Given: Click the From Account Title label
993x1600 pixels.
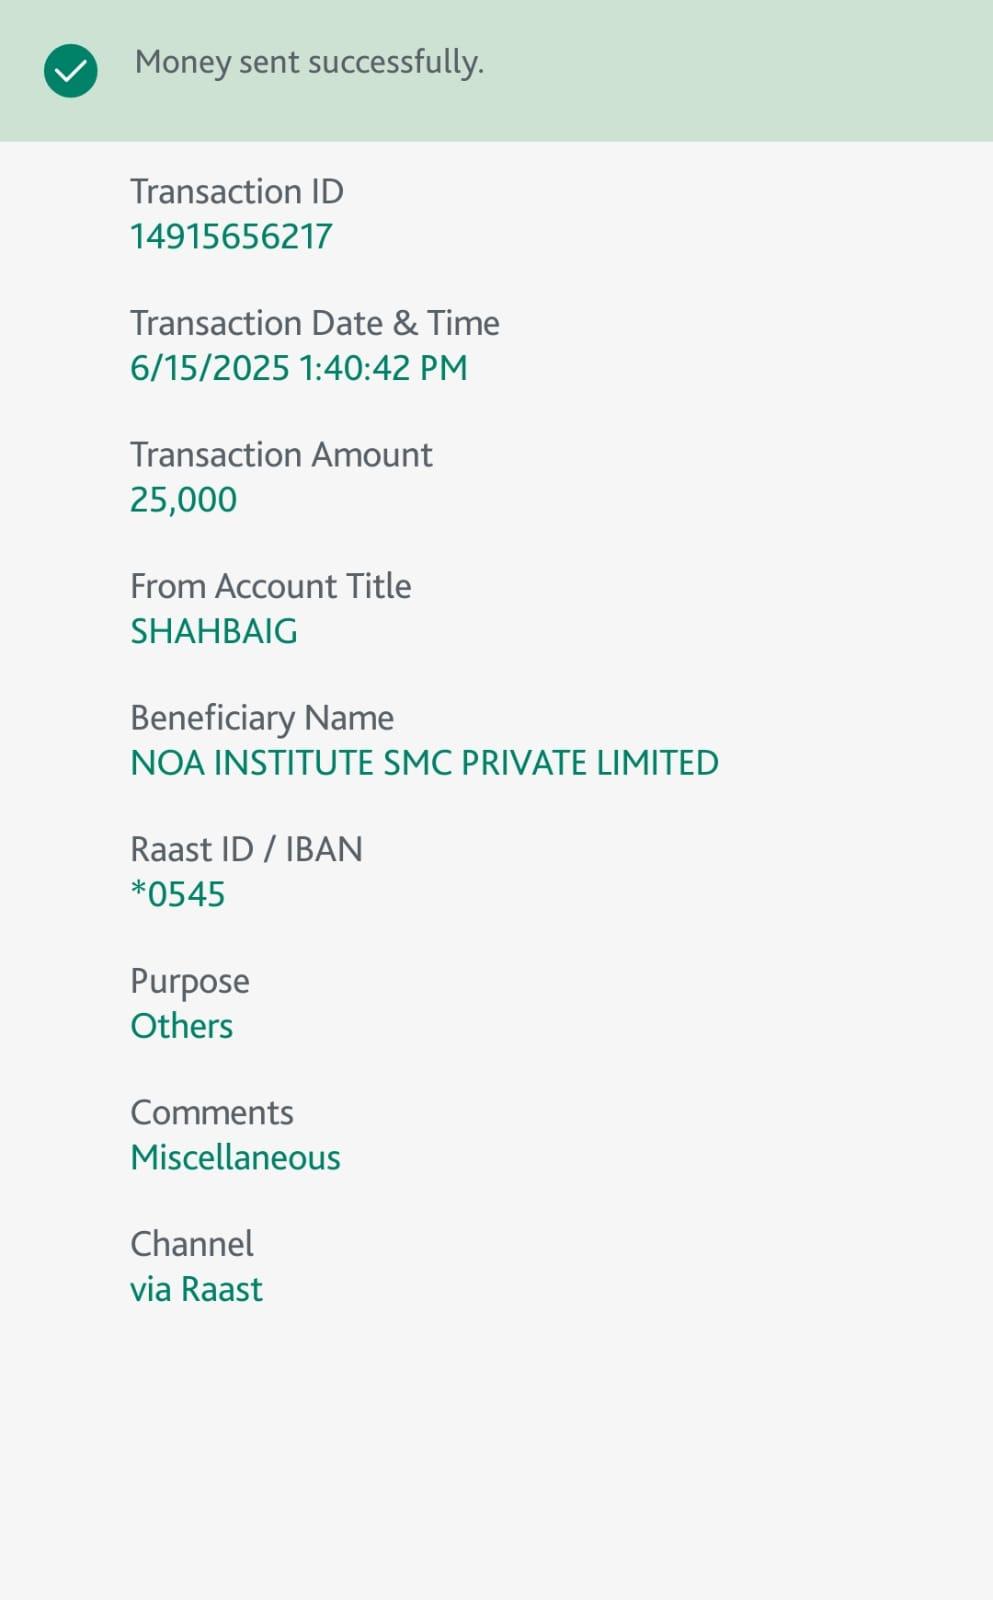Looking at the screenshot, I should 270,586.
